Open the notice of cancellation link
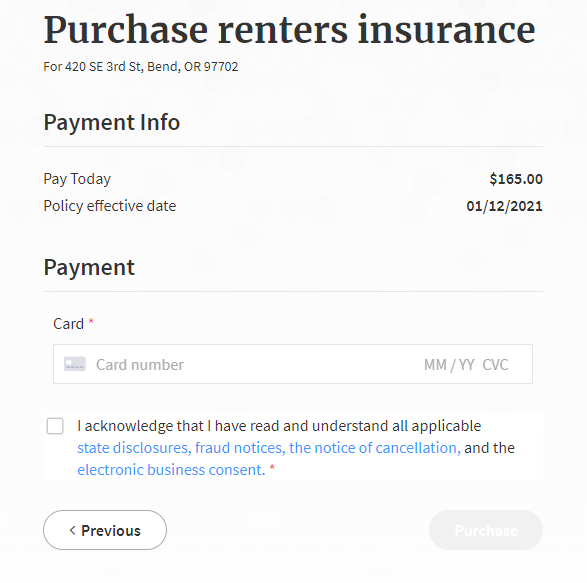The image size is (587, 583). tap(375, 448)
